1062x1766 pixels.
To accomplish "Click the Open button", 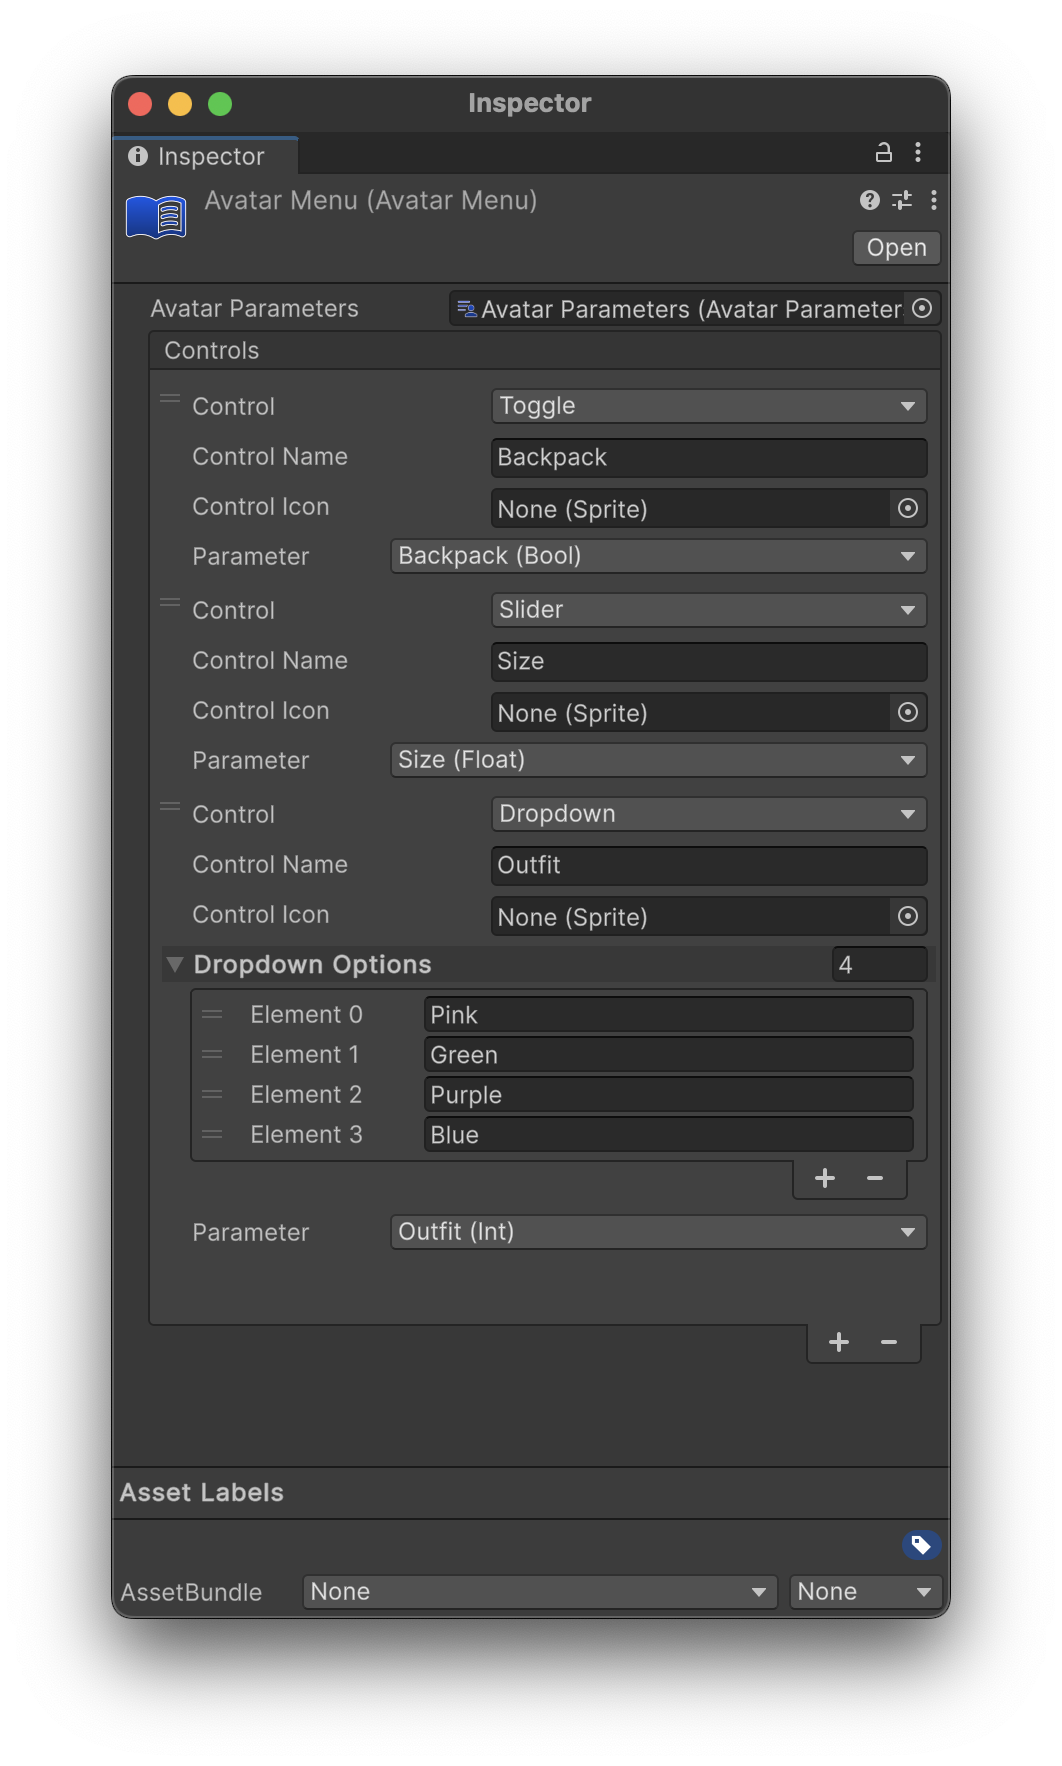I will pos(896,248).
